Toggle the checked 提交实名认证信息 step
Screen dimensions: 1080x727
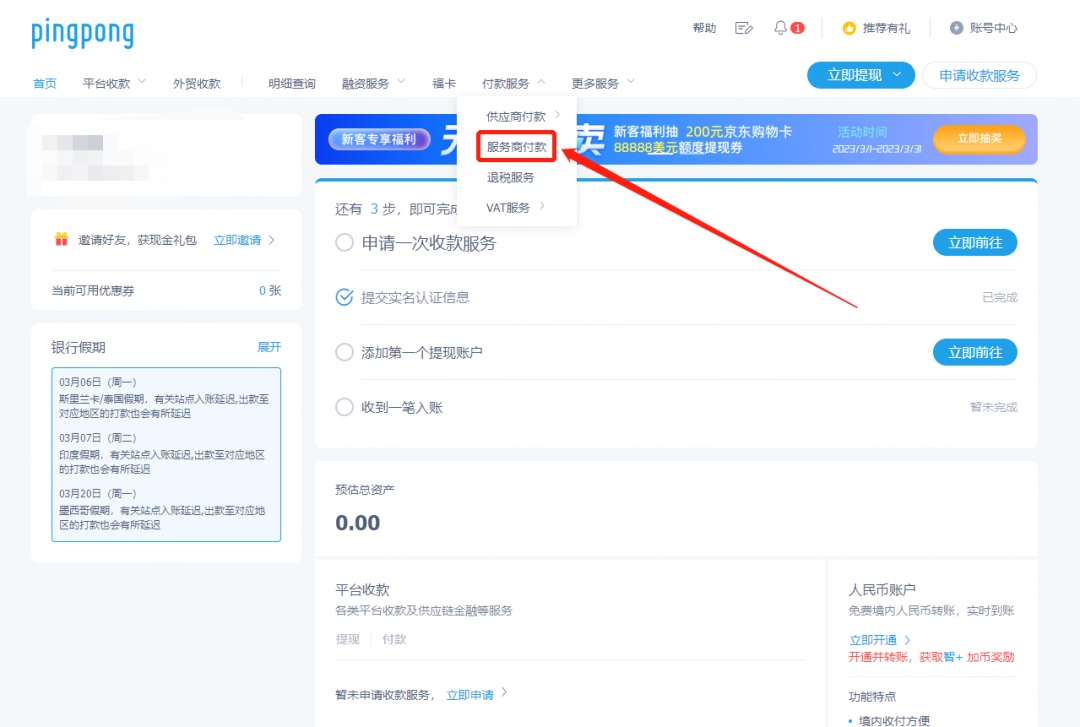coord(344,297)
